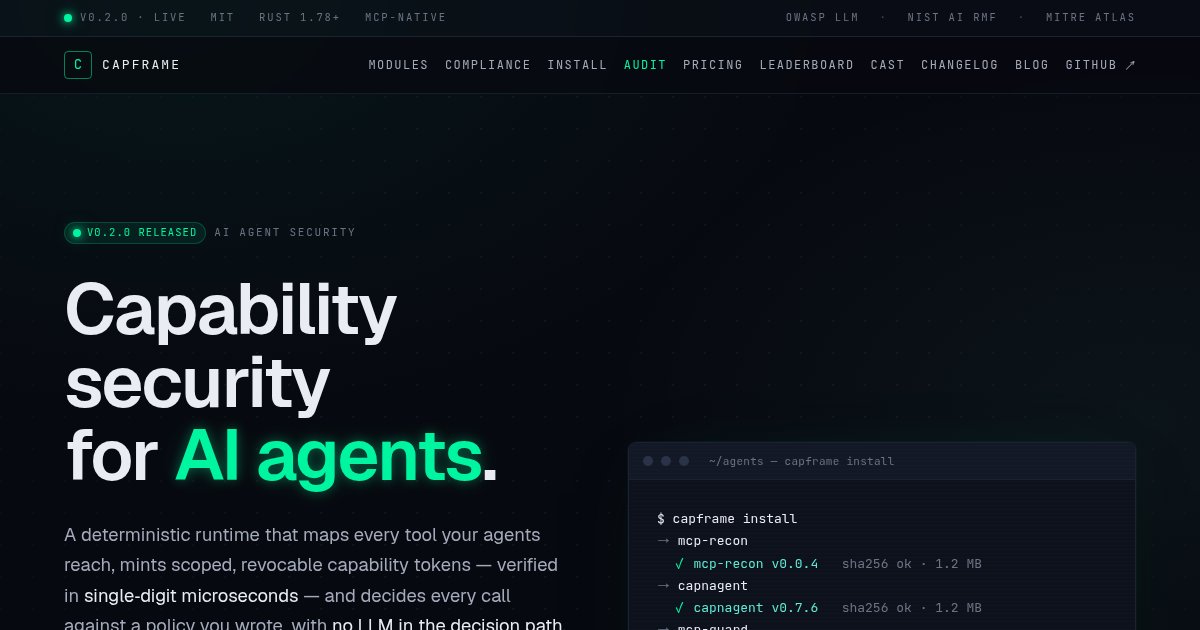Open the Install nav item
This screenshot has height=630, width=1200.
point(577,65)
